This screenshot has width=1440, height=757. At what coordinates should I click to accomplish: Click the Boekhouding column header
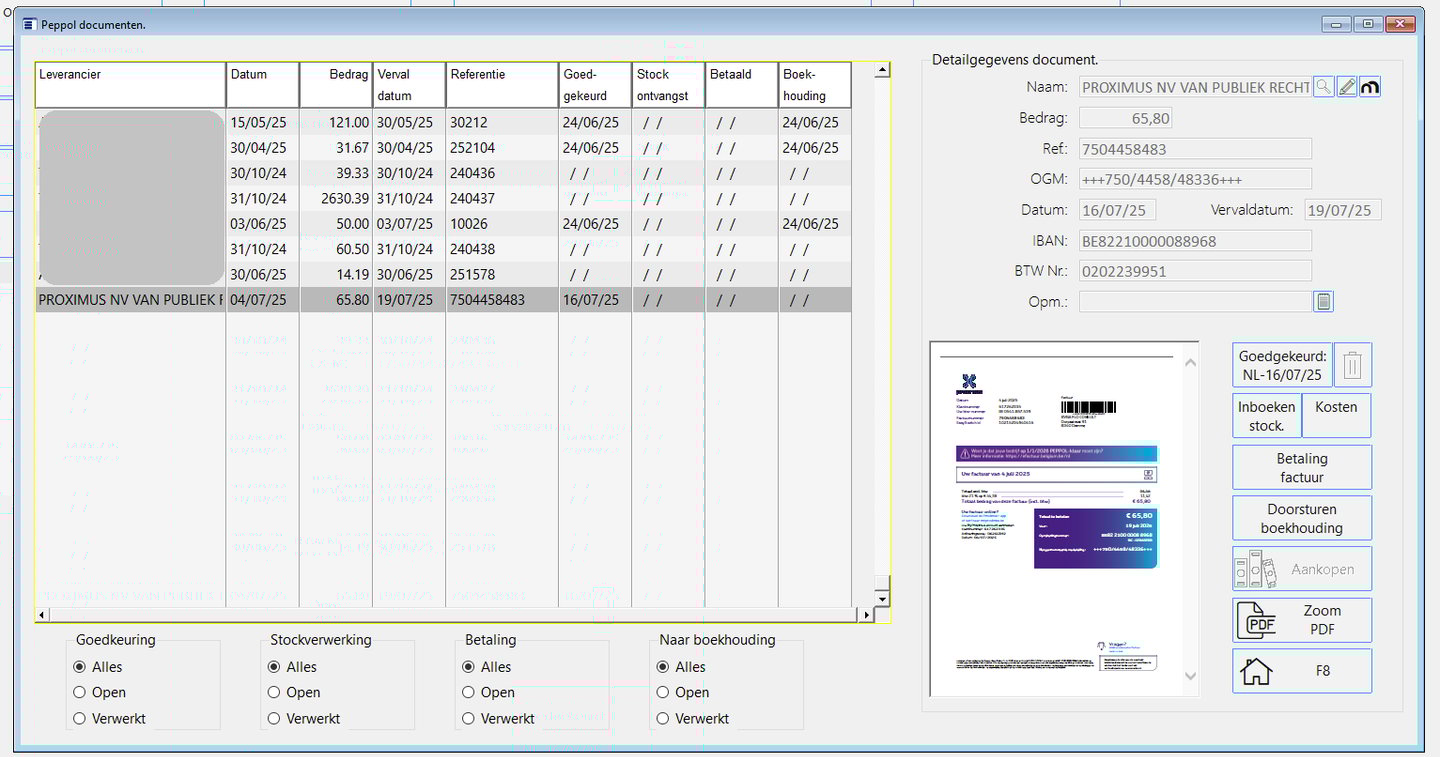coord(815,85)
